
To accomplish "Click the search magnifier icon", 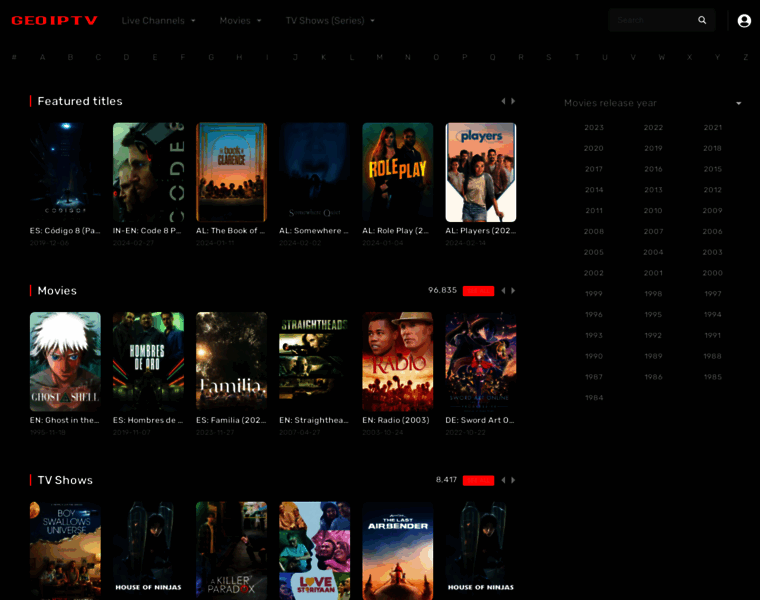I will 702,20.
